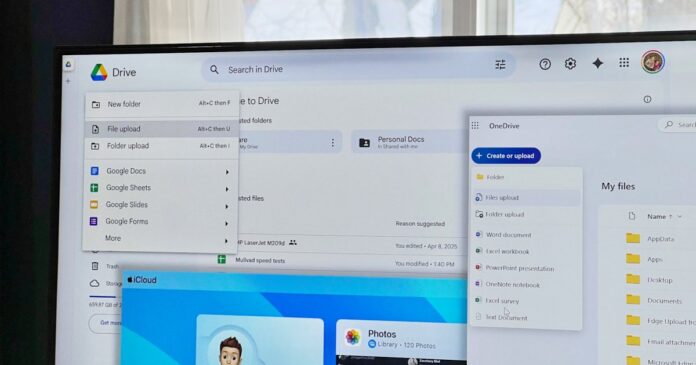This screenshot has width=696, height=365.
Task: Click the Mullvad speed tests sheet icon
Action: click(221, 259)
